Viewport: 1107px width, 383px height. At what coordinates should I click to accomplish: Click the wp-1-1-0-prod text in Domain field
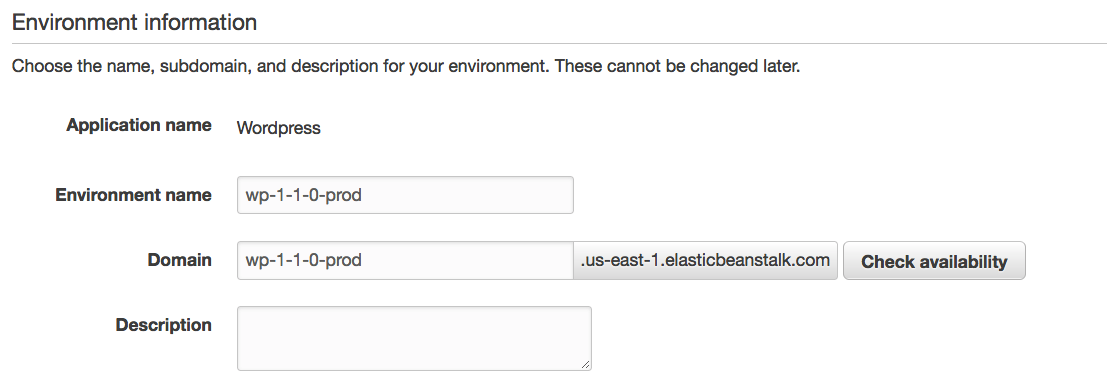click(x=304, y=260)
